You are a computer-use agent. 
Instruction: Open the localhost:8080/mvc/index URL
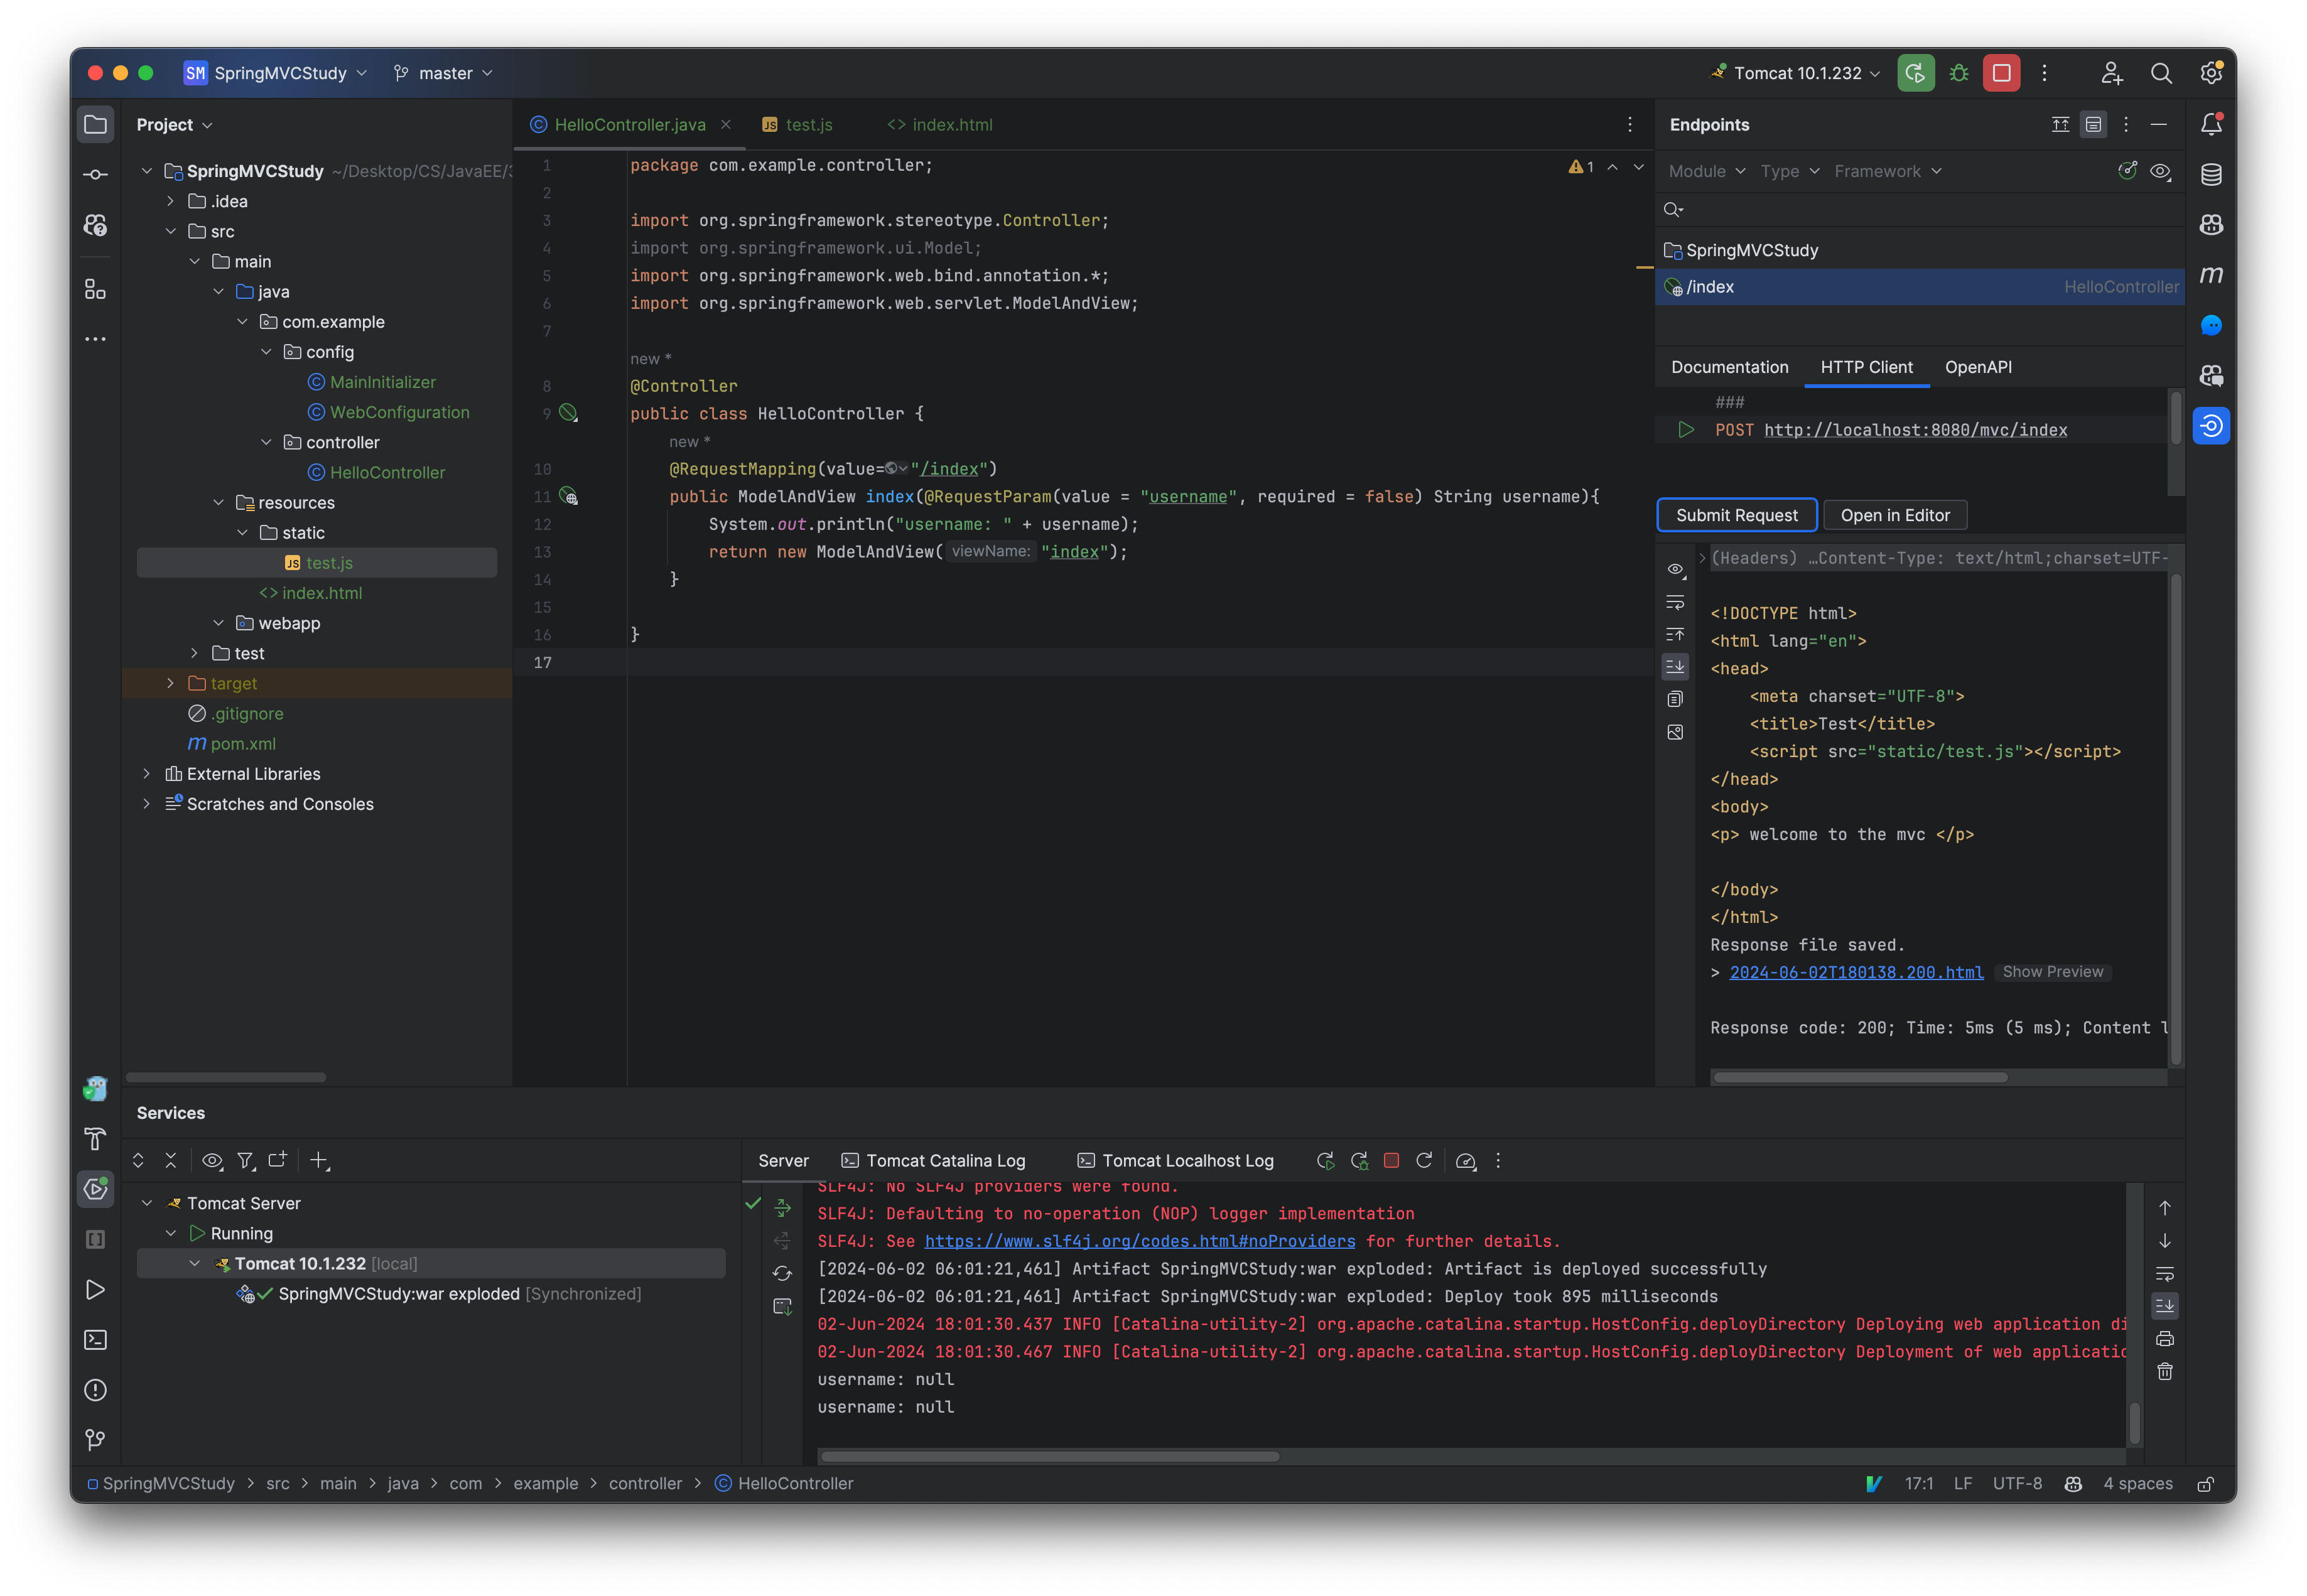[1915, 430]
